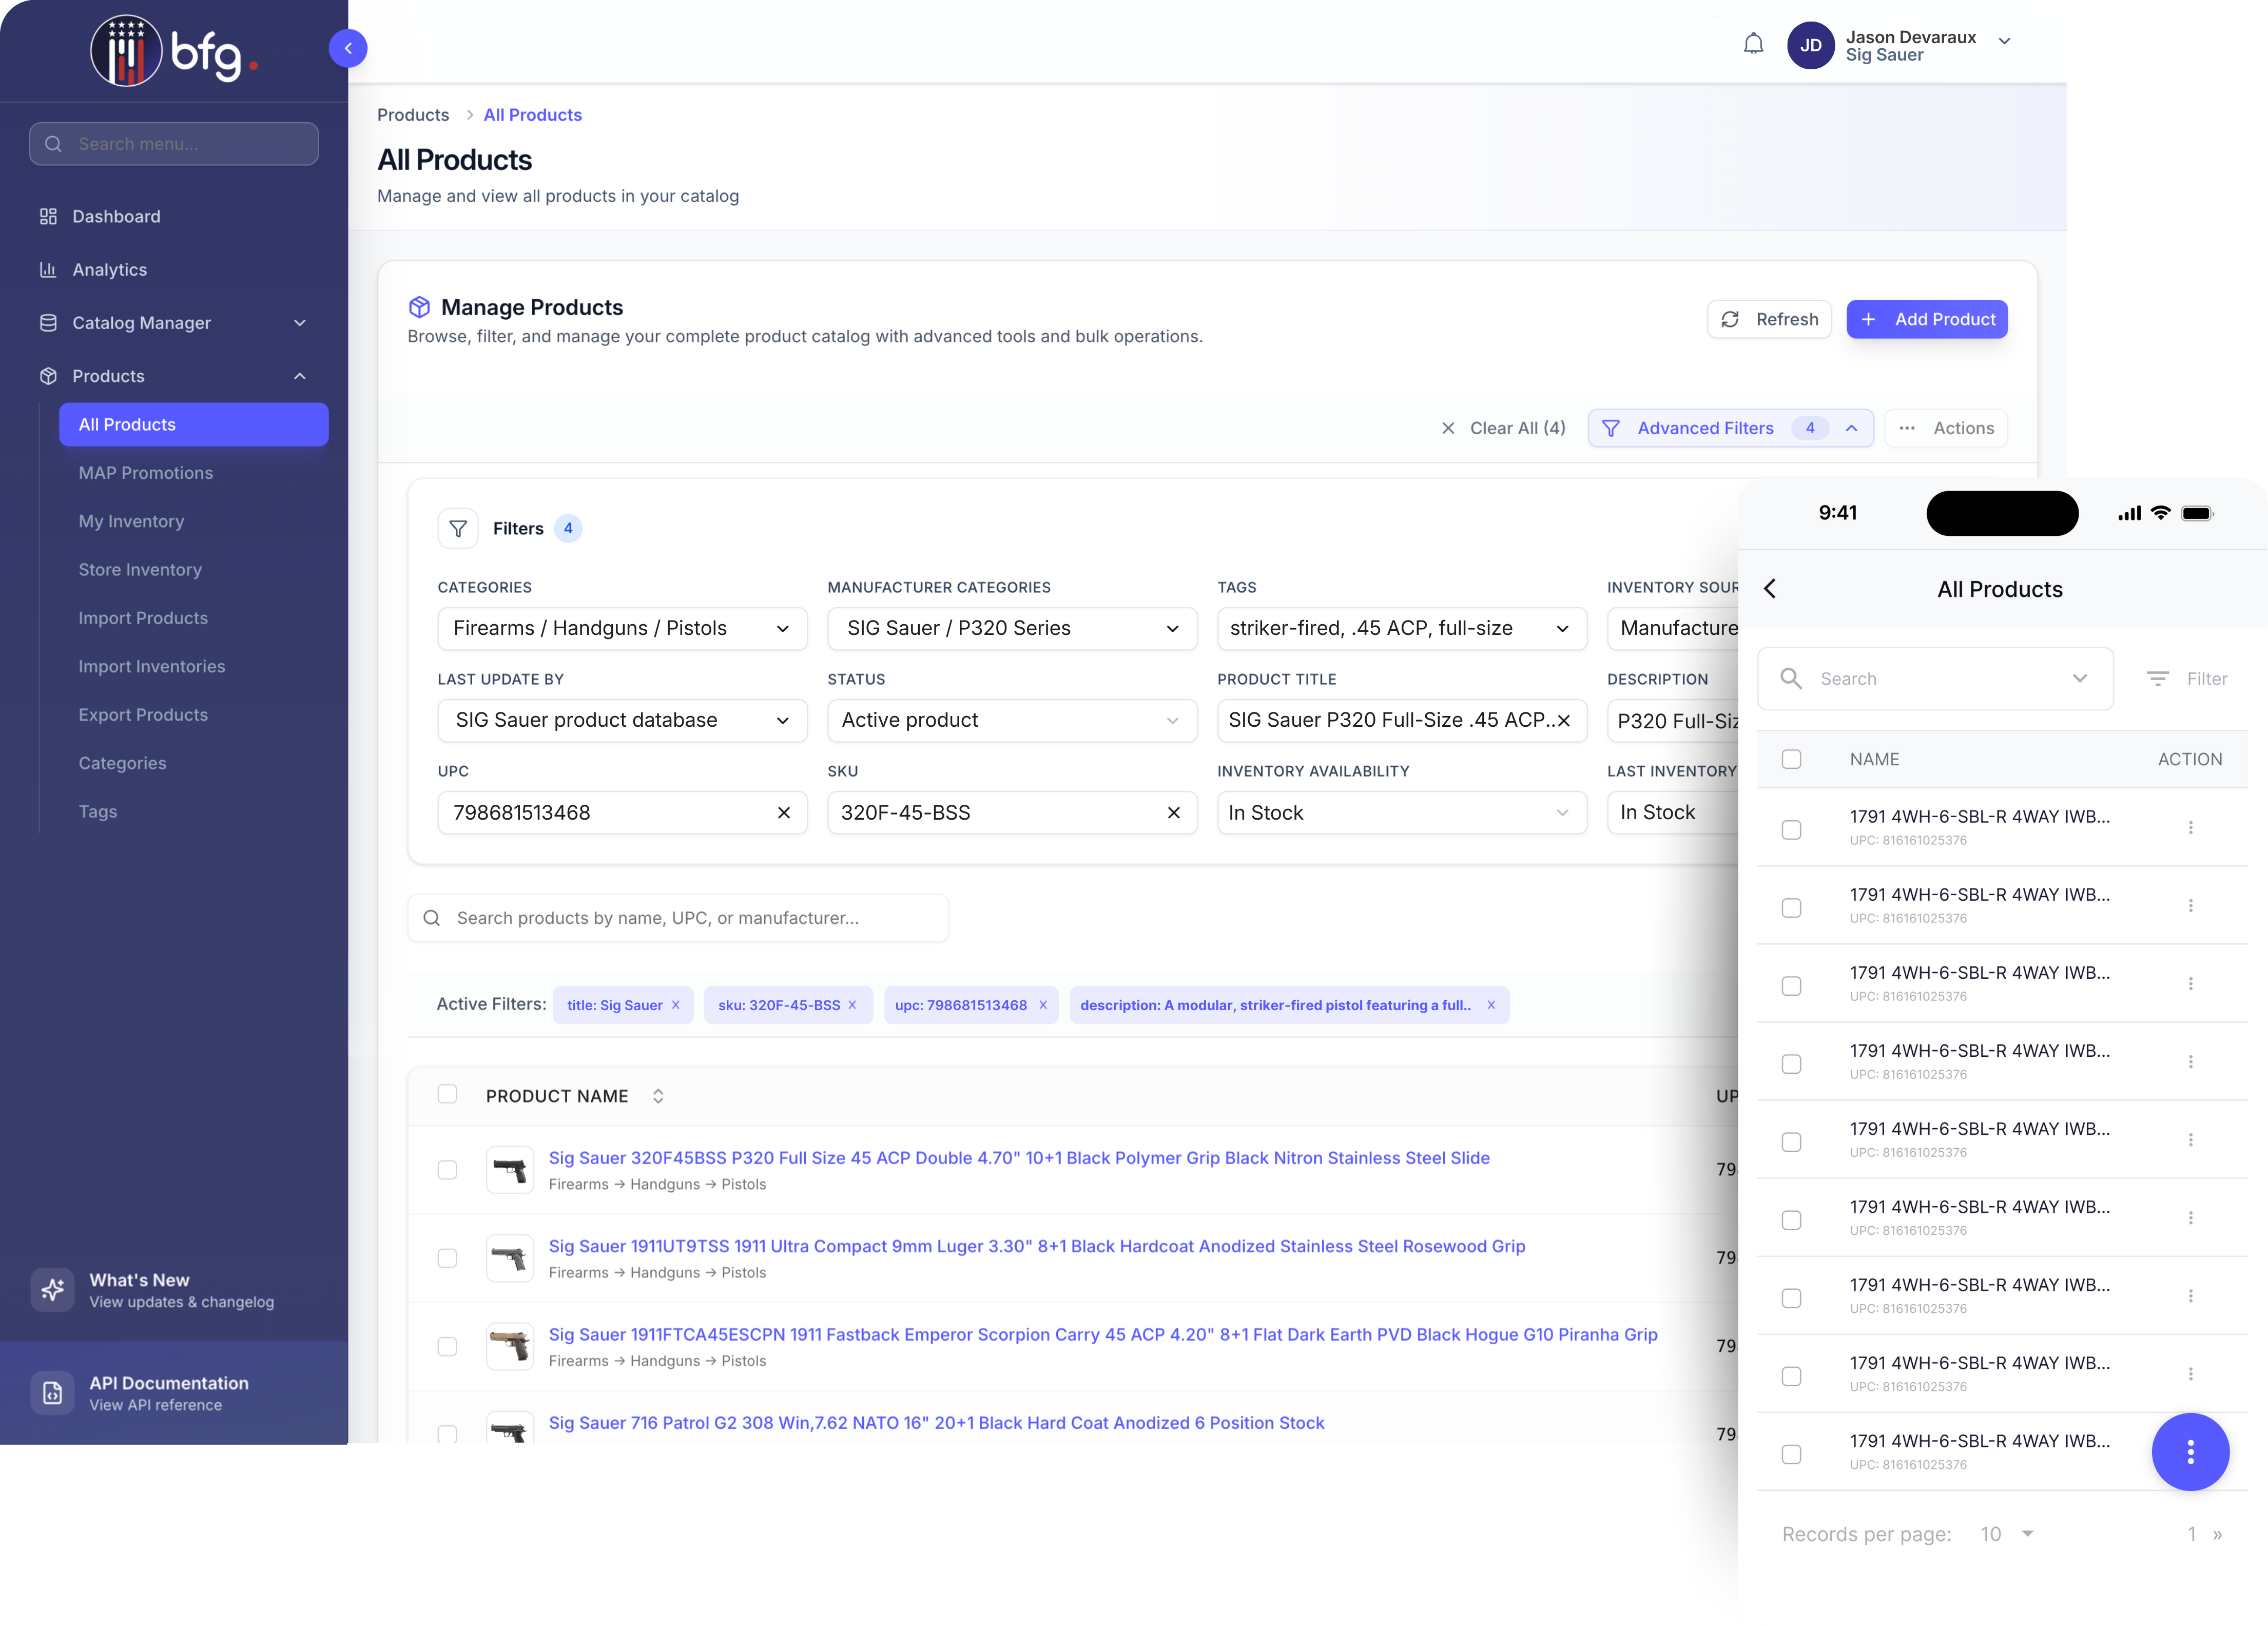Viewport: 2268px width, 1626px height.
Task: Click the back arrow in mobile header
Action: pos(1770,589)
